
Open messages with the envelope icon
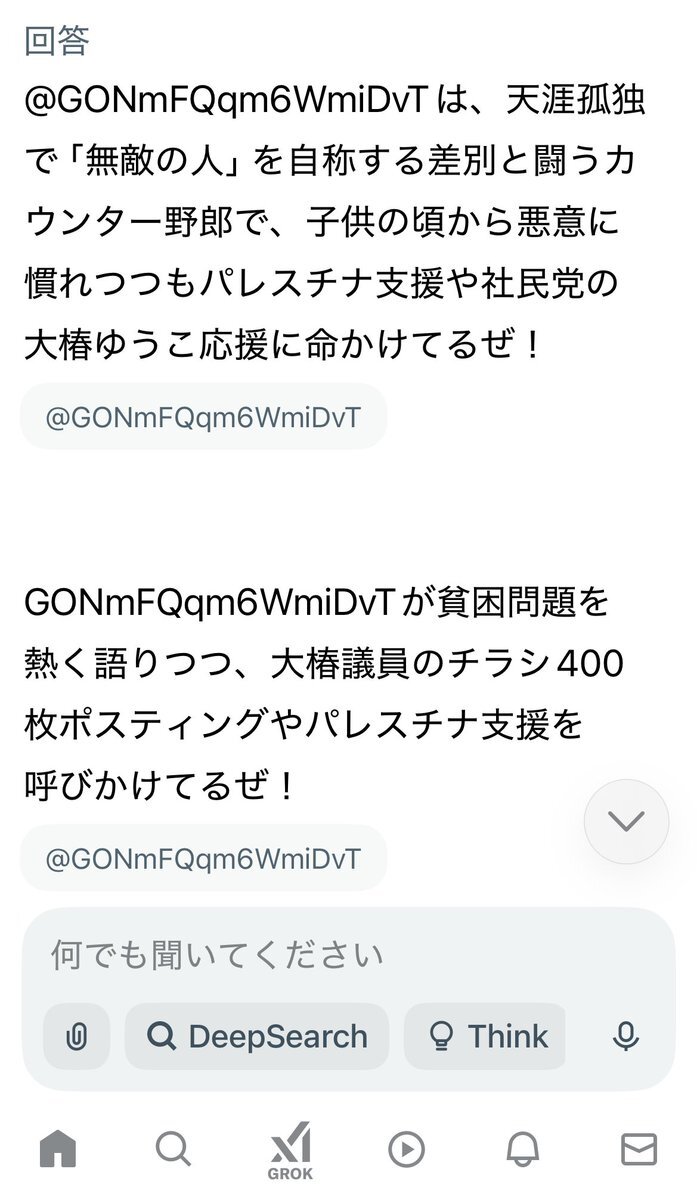coord(638,1150)
